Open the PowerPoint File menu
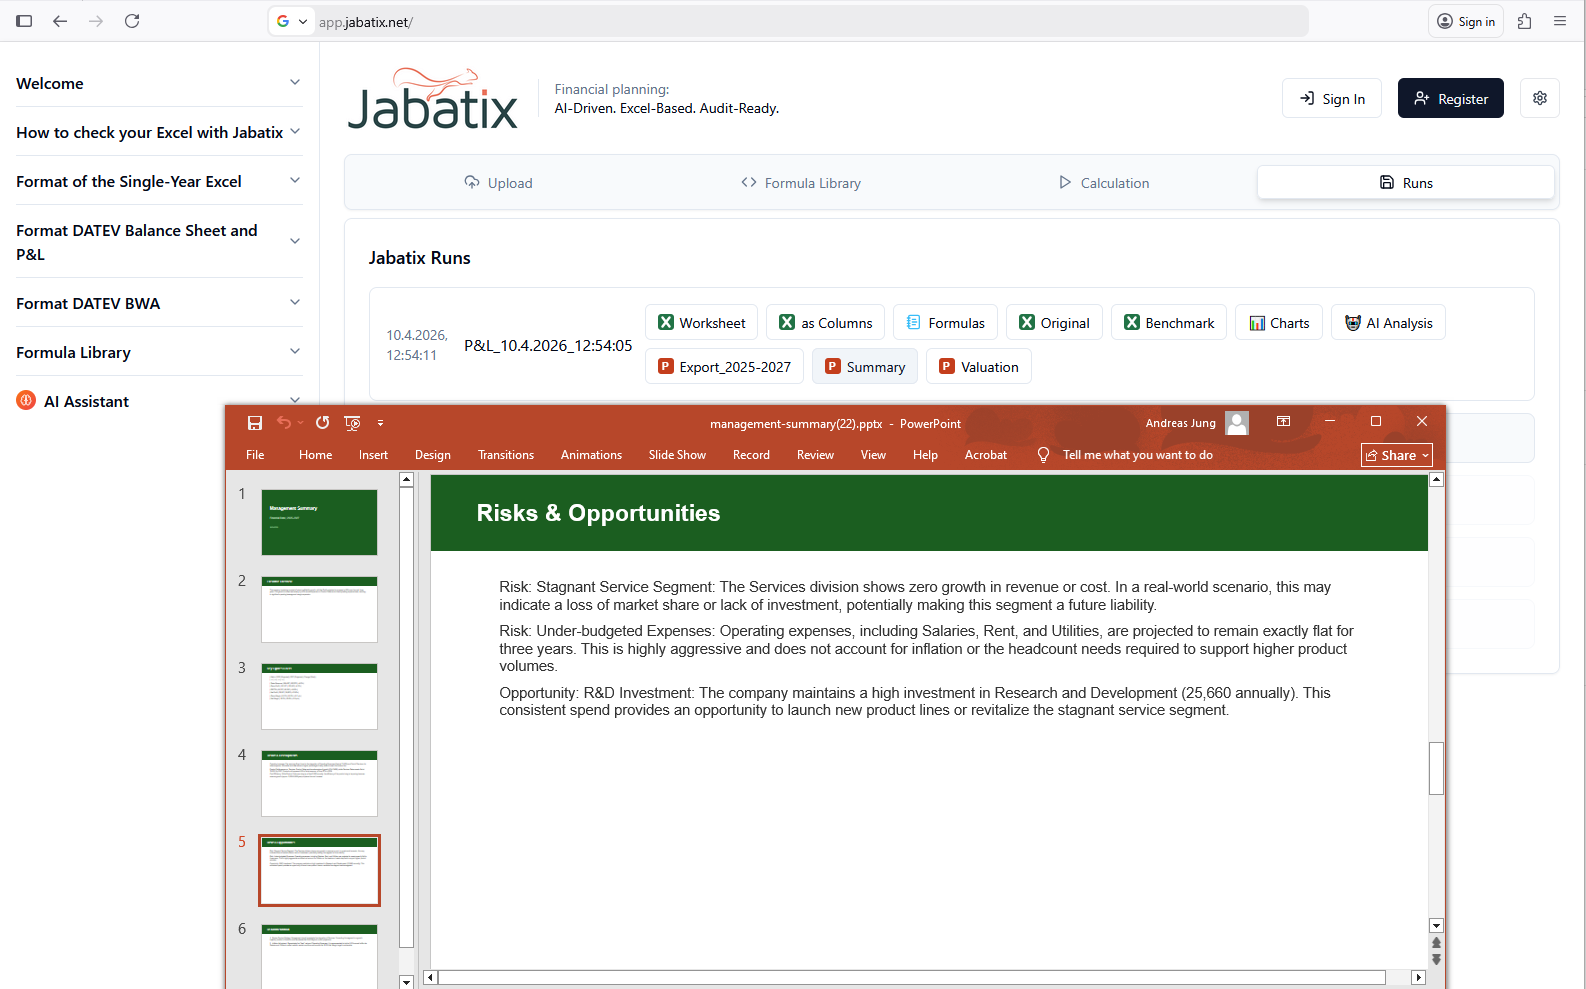1586x989 pixels. pos(255,455)
